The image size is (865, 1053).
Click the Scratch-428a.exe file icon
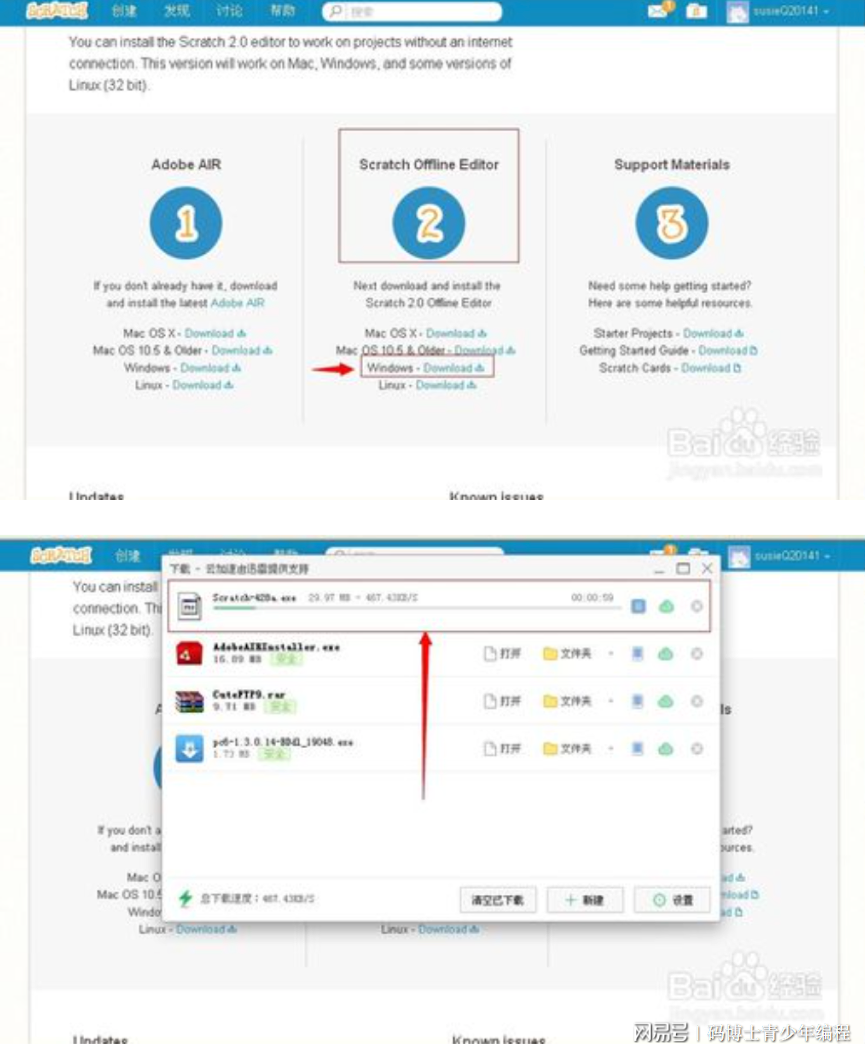coord(189,606)
